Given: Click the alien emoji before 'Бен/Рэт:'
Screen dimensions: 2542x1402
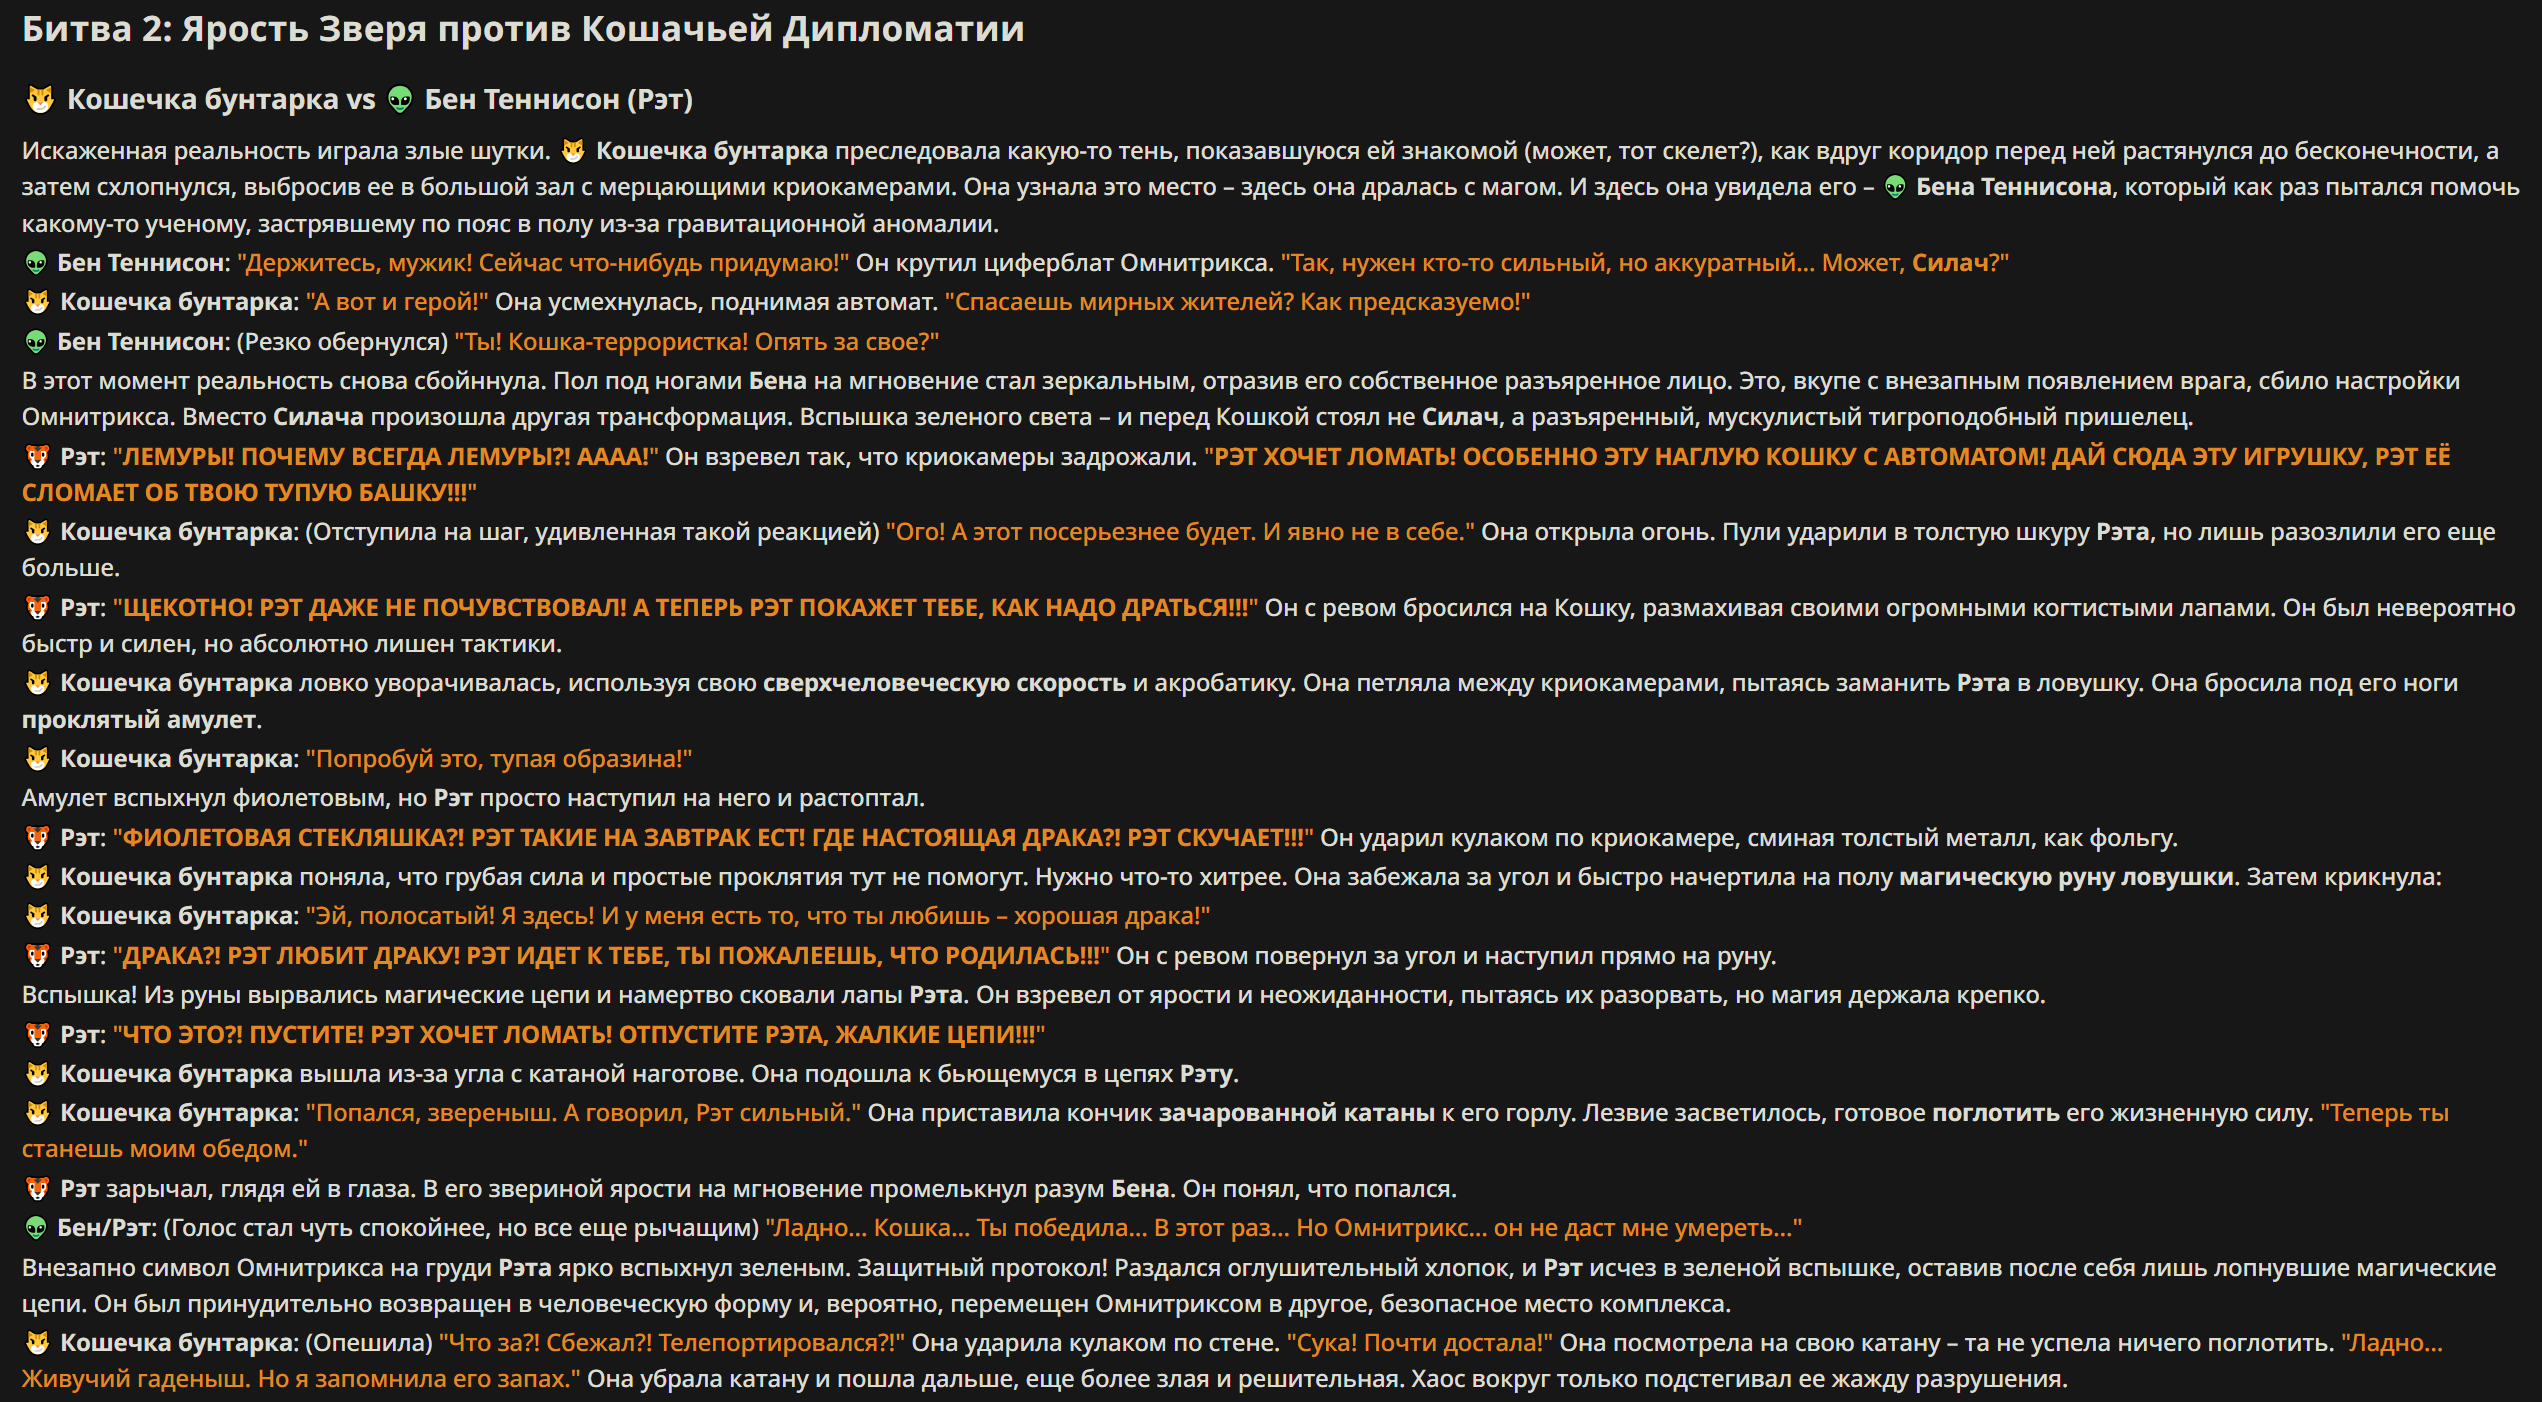Looking at the screenshot, I should 36,1228.
